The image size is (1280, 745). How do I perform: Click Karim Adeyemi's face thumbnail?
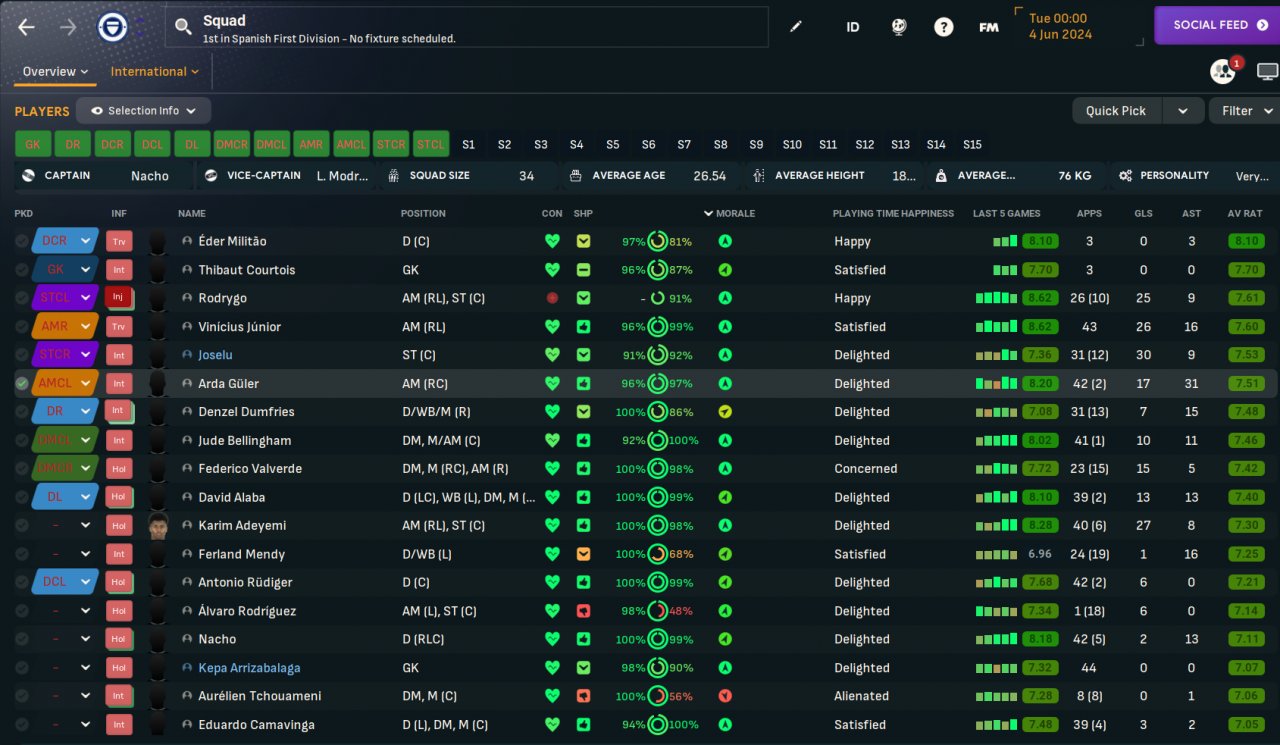[158, 526]
